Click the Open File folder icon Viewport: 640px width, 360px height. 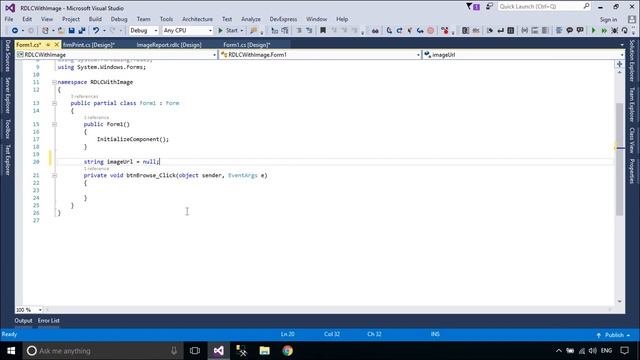coord(61,31)
